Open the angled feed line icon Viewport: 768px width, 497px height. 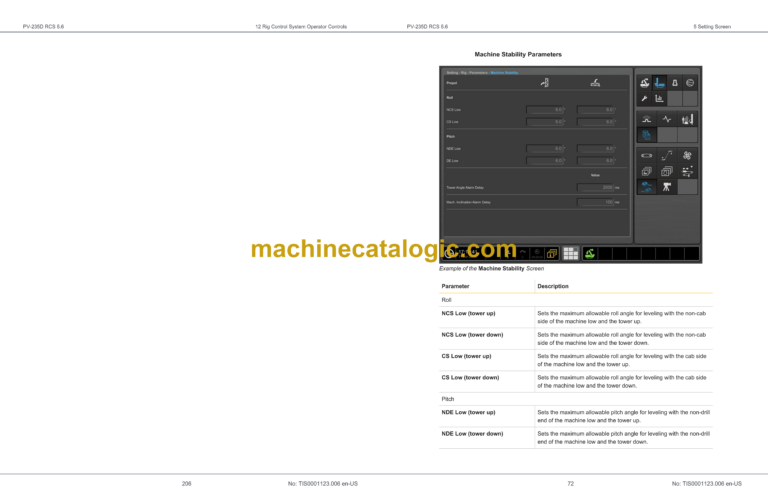(667, 156)
